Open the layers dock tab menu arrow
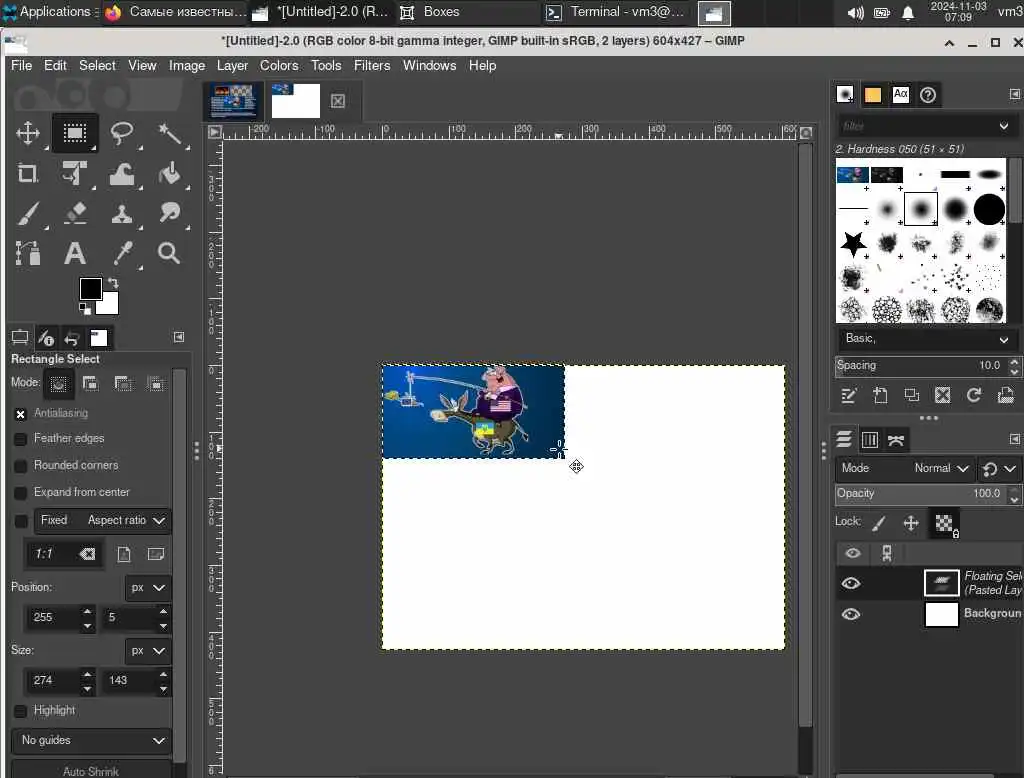The width and height of the screenshot is (1024, 778). point(1014,440)
